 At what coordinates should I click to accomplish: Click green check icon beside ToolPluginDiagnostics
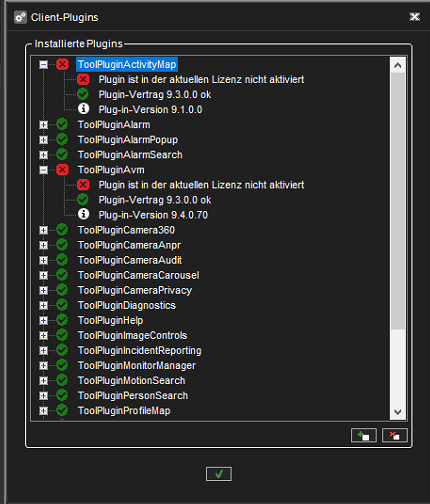62,305
